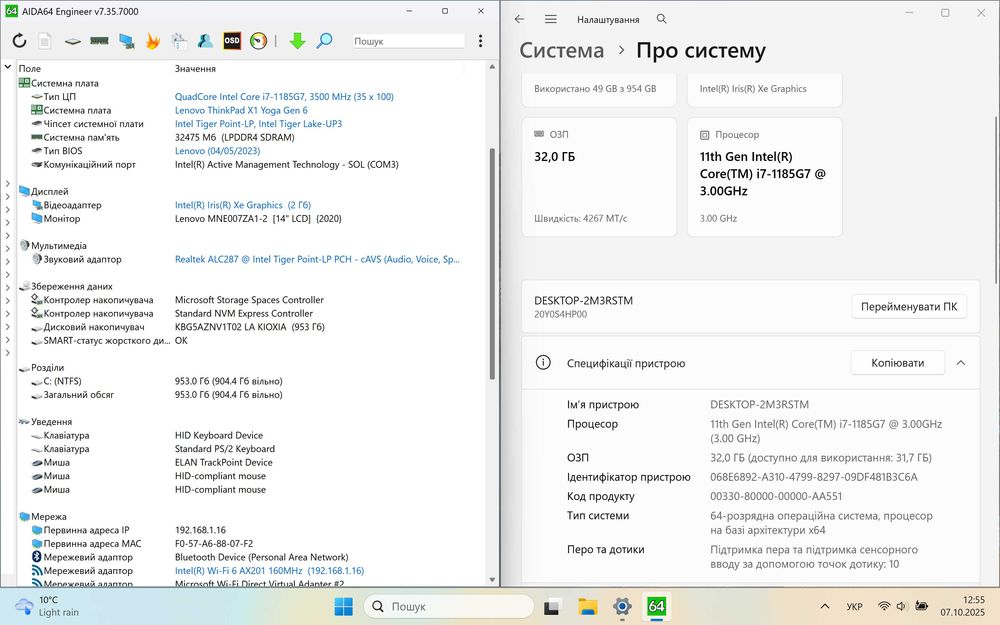Image resolution: width=1000 pixels, height=625 pixels.
Task: Click the C: (NTFS) partition row
Action: coord(253,381)
